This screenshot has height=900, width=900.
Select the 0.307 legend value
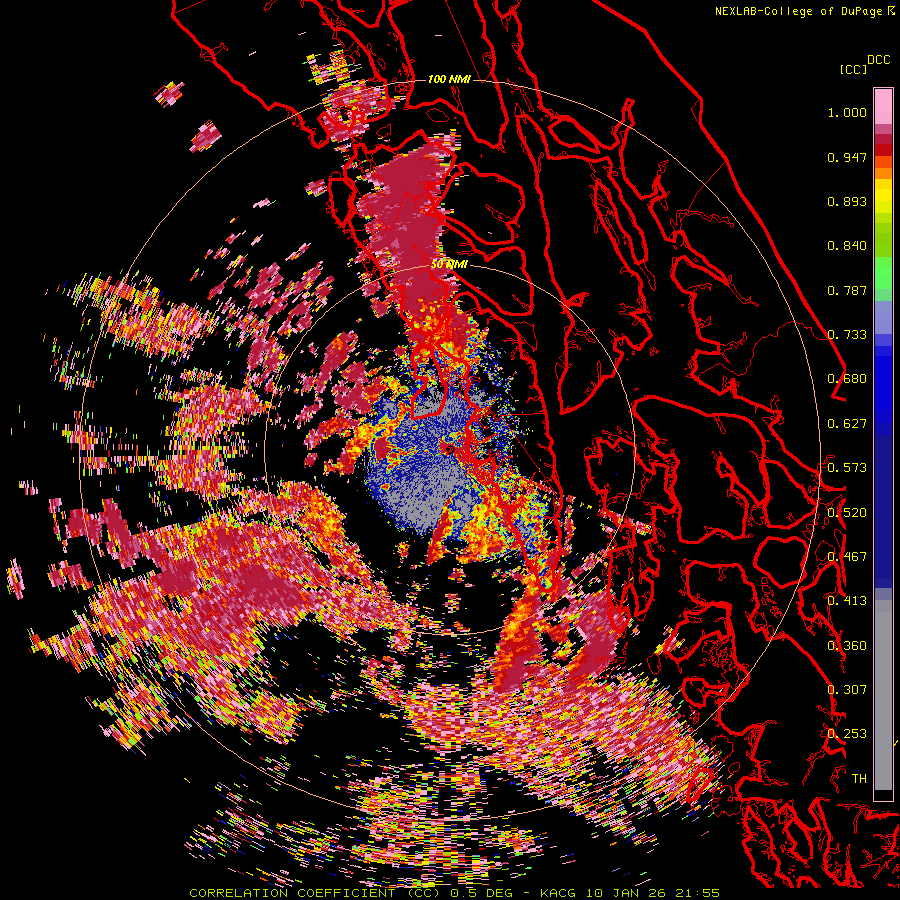point(847,690)
